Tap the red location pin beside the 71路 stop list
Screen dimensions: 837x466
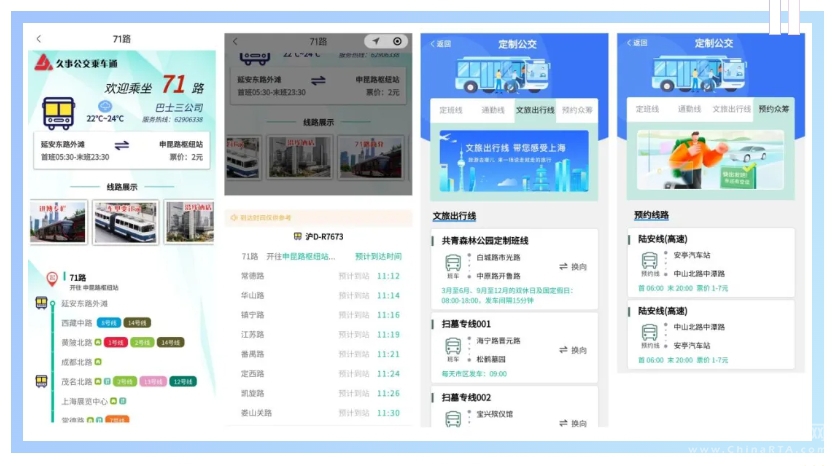point(51,278)
